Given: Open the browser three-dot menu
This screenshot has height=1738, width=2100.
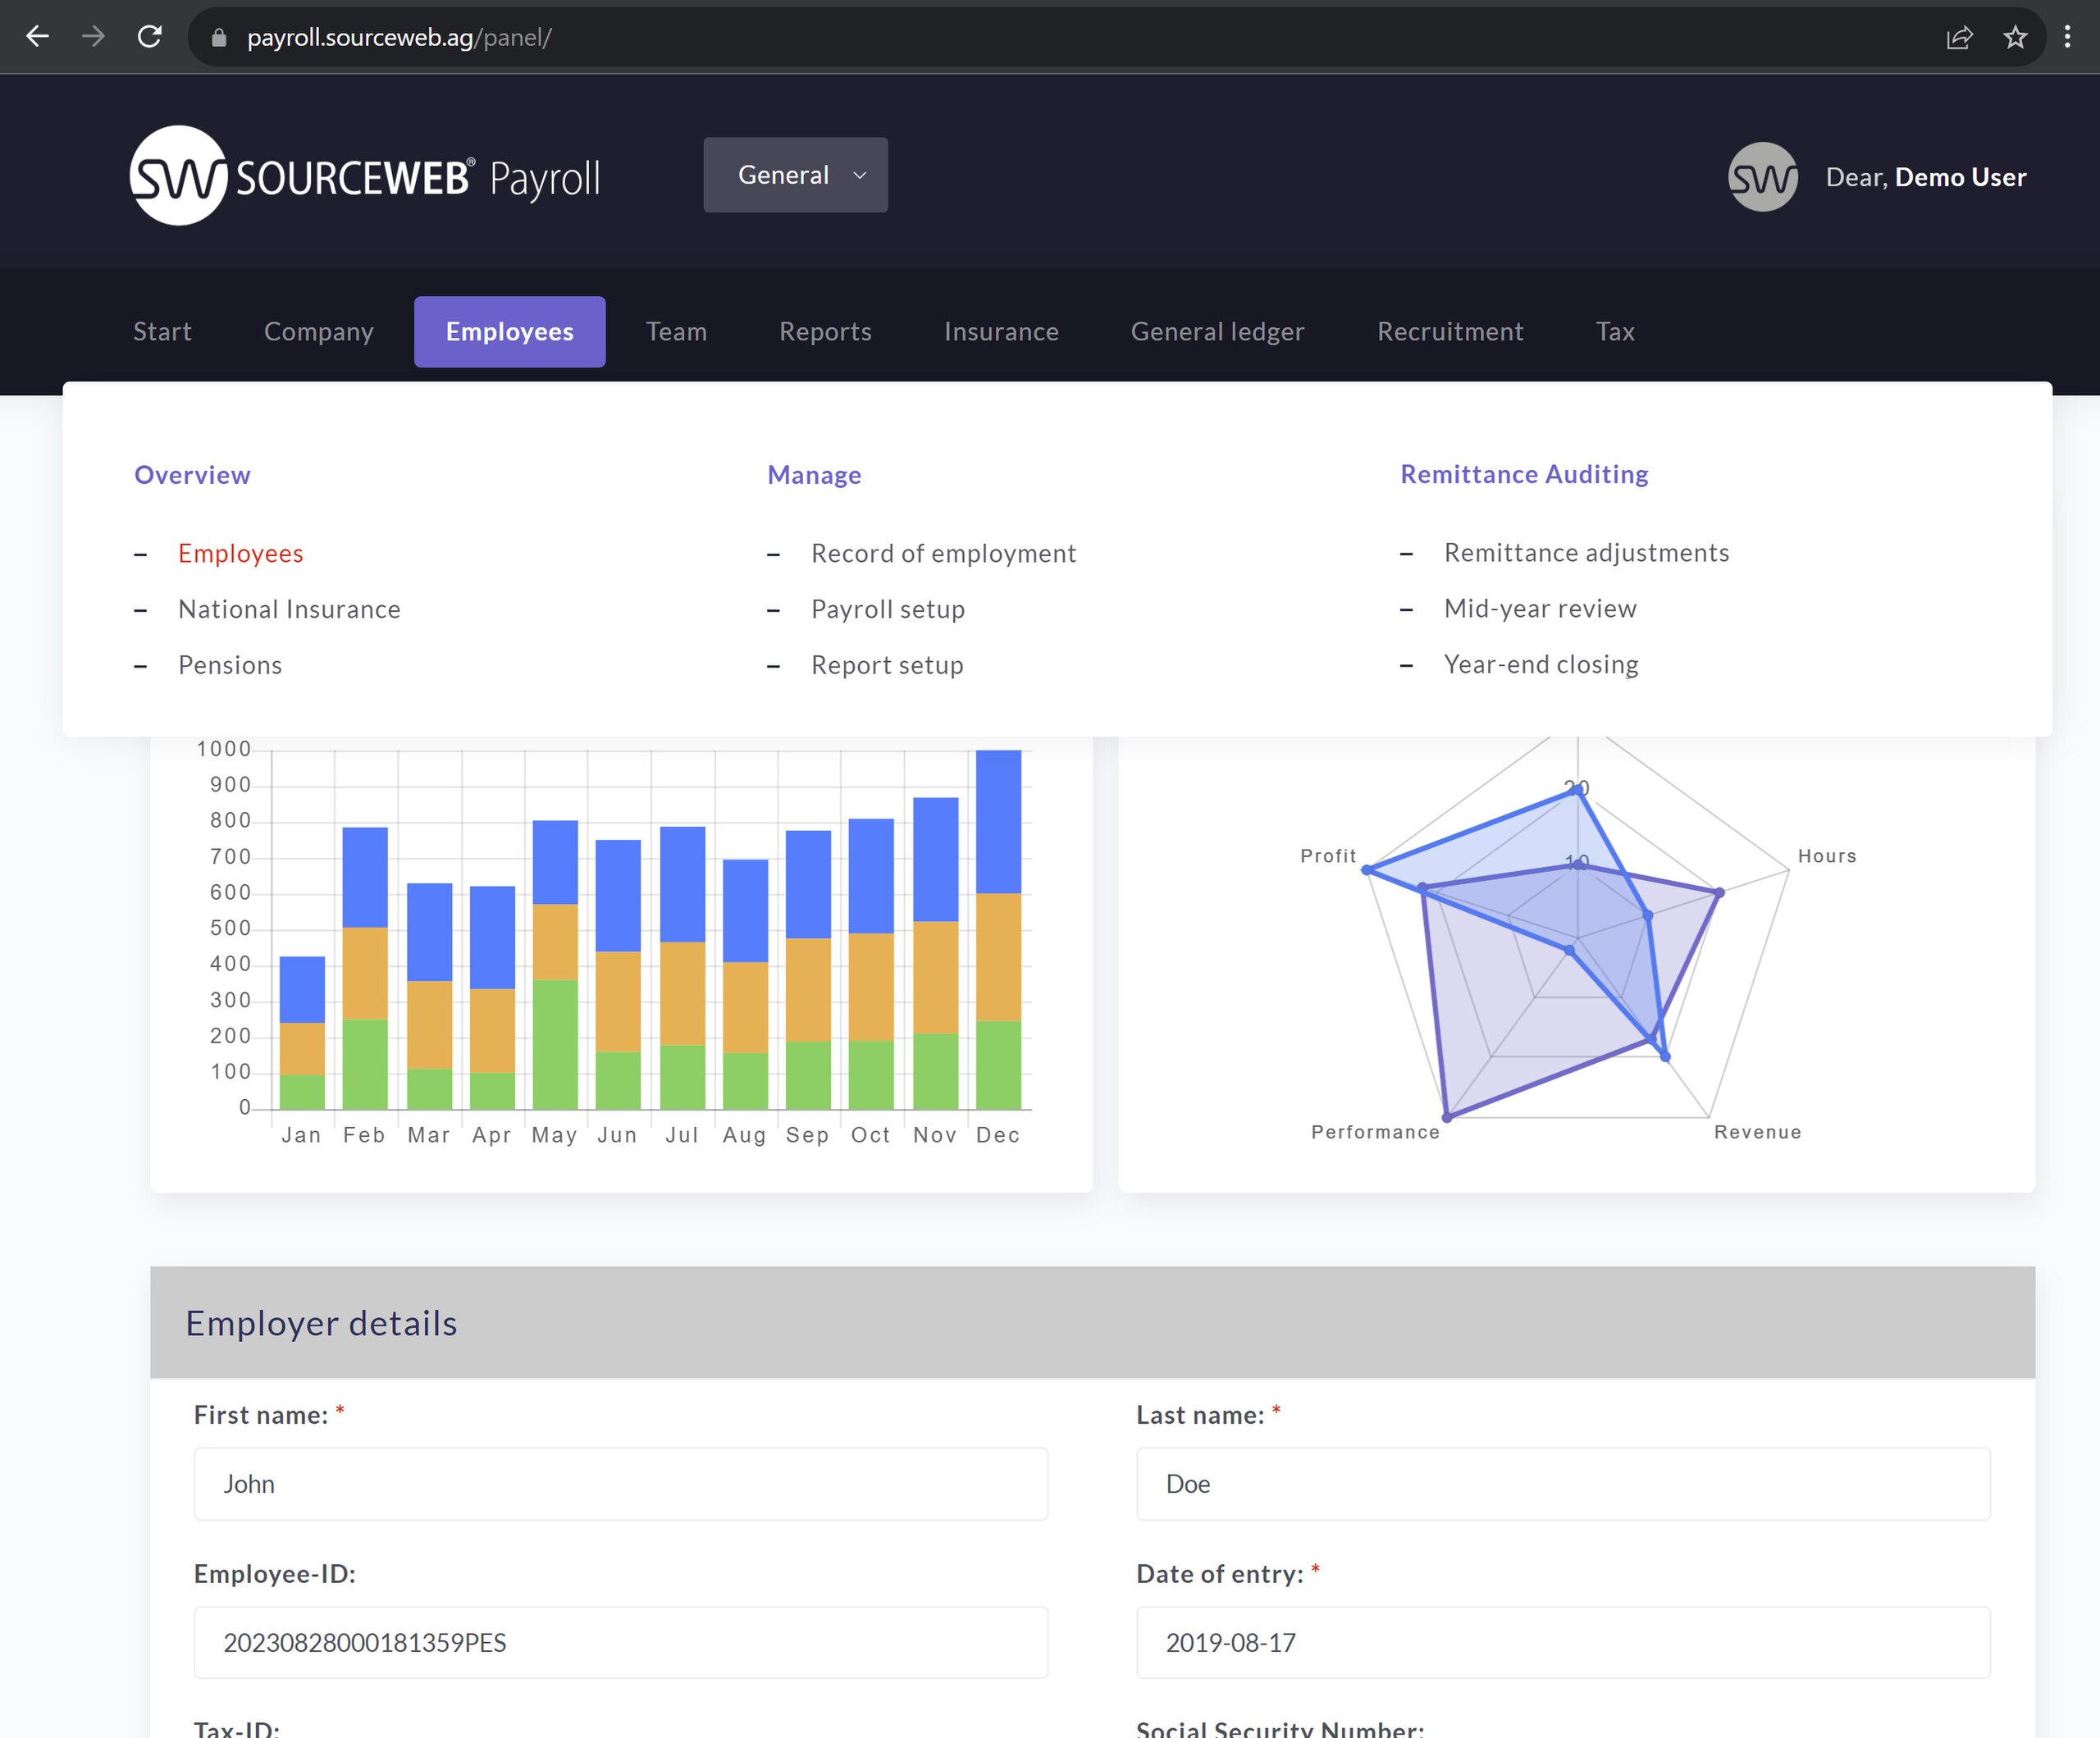Looking at the screenshot, I should (x=2067, y=37).
